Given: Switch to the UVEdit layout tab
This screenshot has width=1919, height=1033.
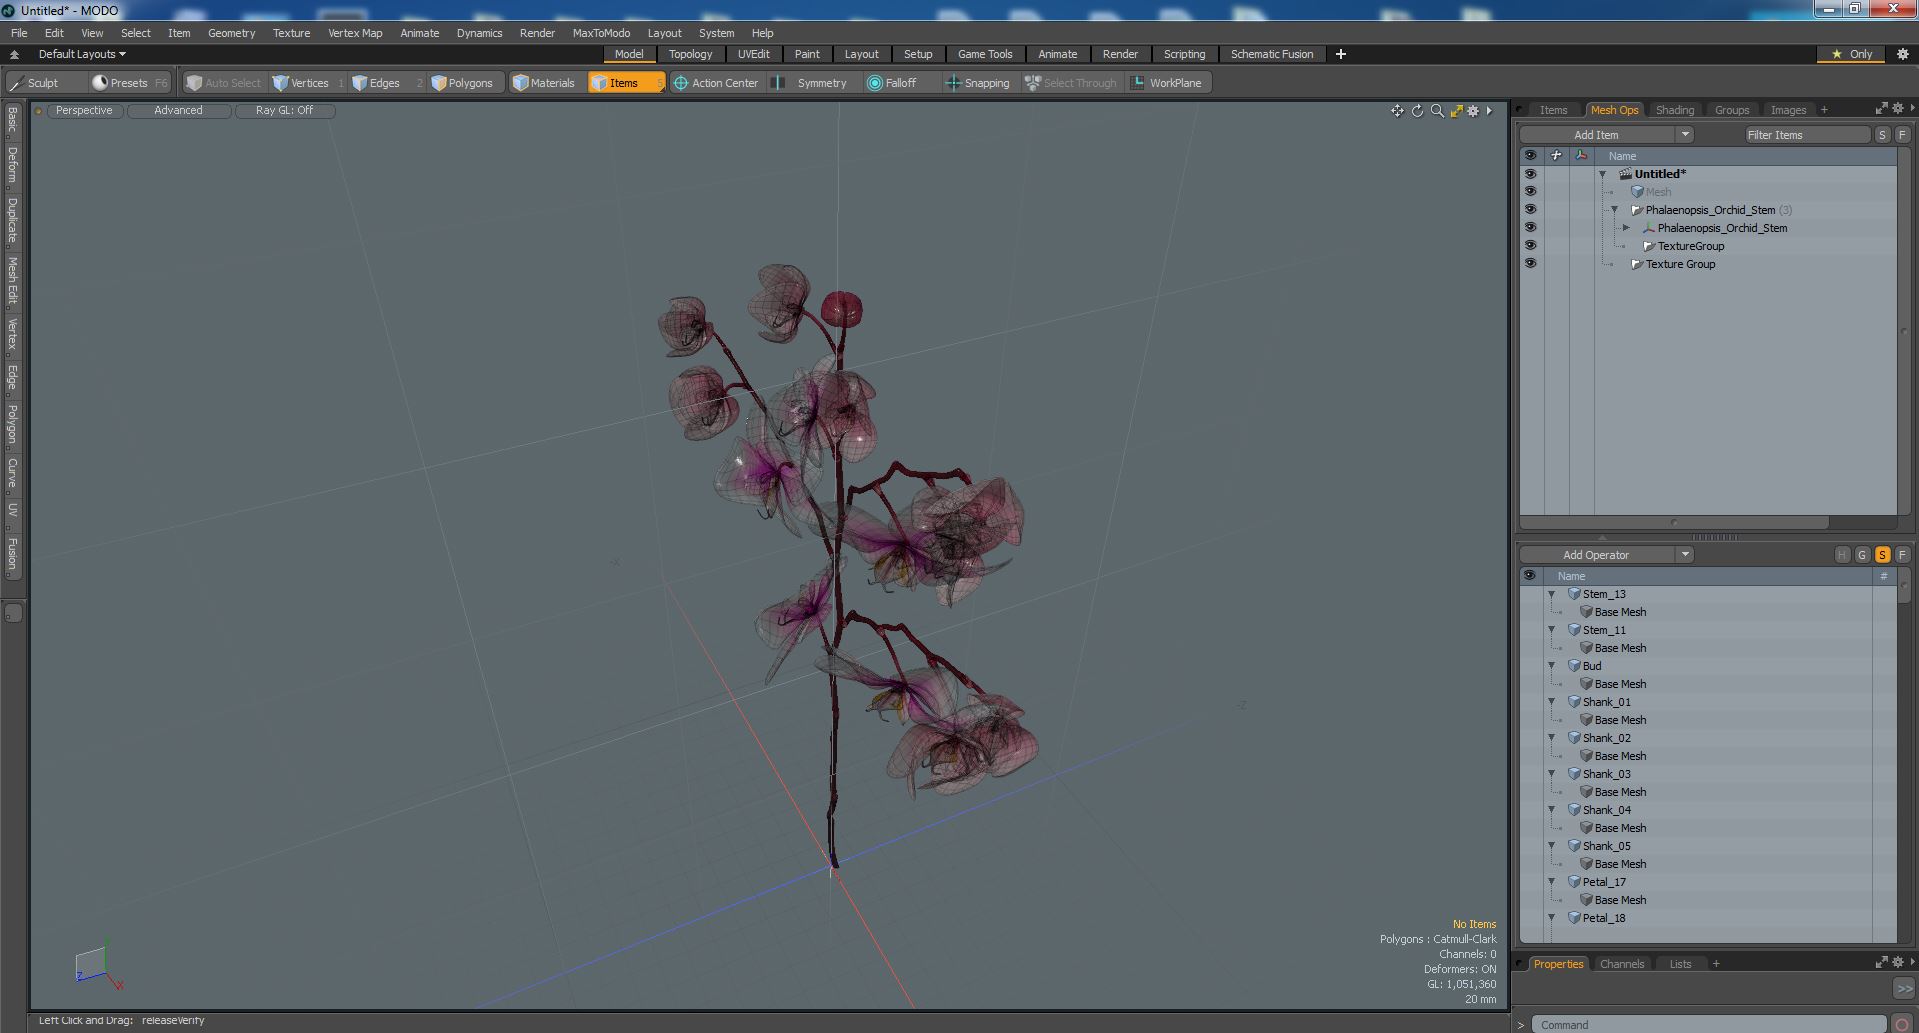Looking at the screenshot, I should [753, 54].
